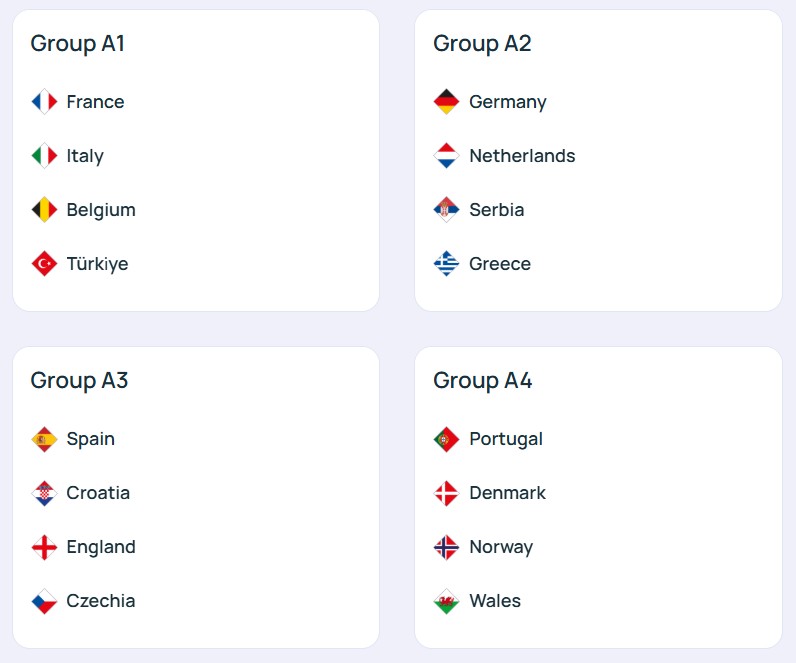Click the Serbia flag icon
This screenshot has width=796, height=663.
pyautogui.click(x=446, y=210)
